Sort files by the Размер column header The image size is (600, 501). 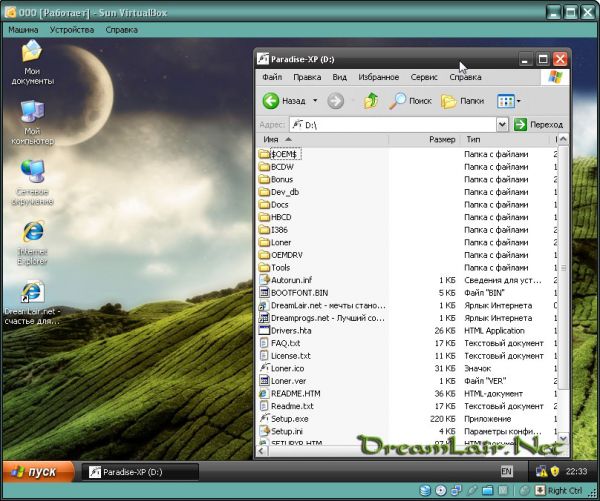pos(441,140)
